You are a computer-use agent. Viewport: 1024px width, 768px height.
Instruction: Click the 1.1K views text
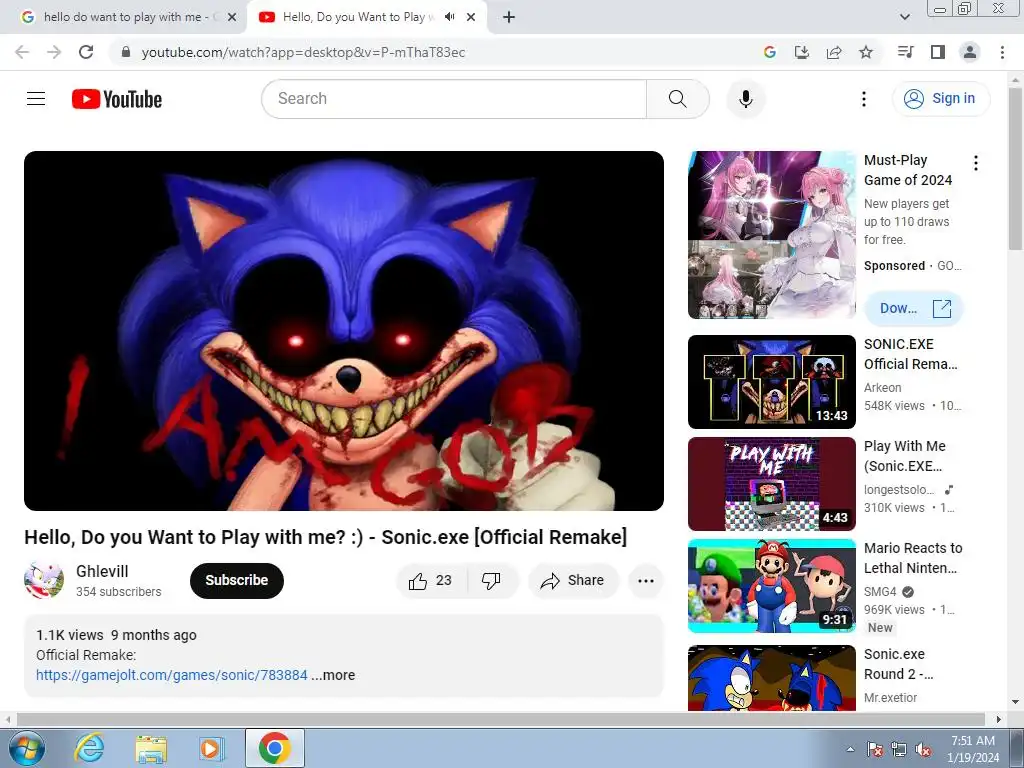point(69,635)
